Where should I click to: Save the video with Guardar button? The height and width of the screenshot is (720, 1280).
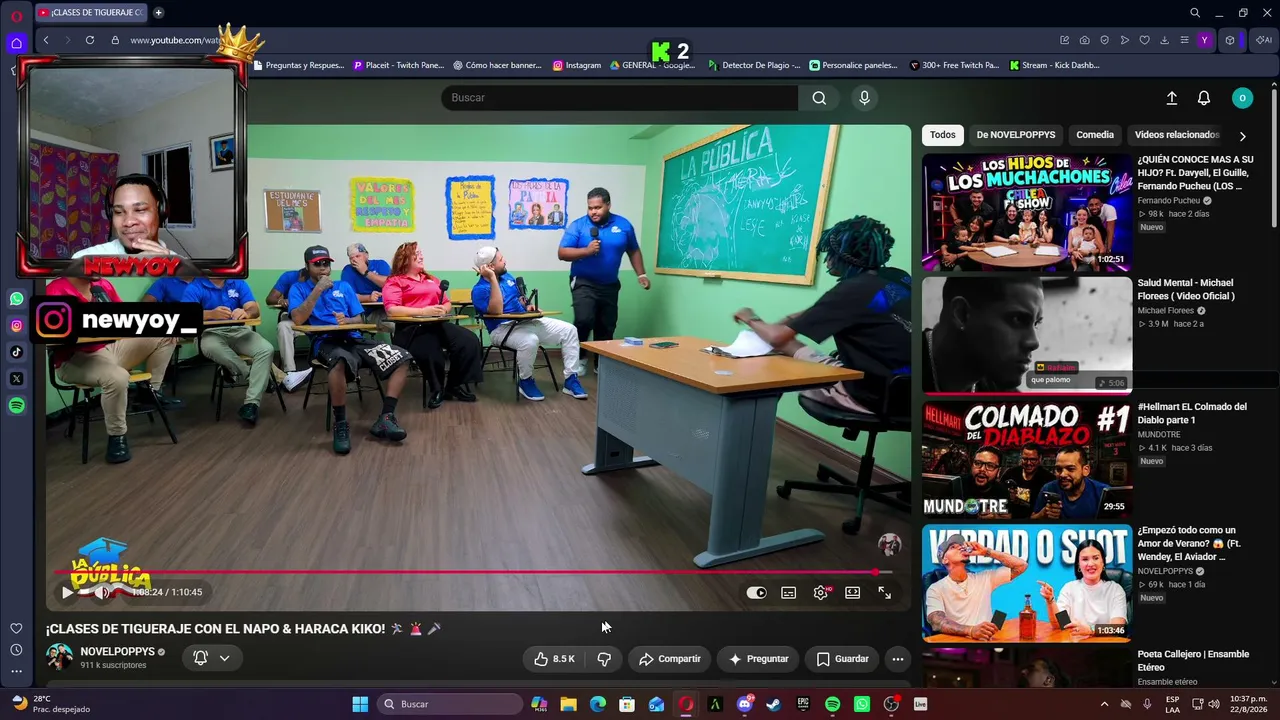[x=842, y=659]
